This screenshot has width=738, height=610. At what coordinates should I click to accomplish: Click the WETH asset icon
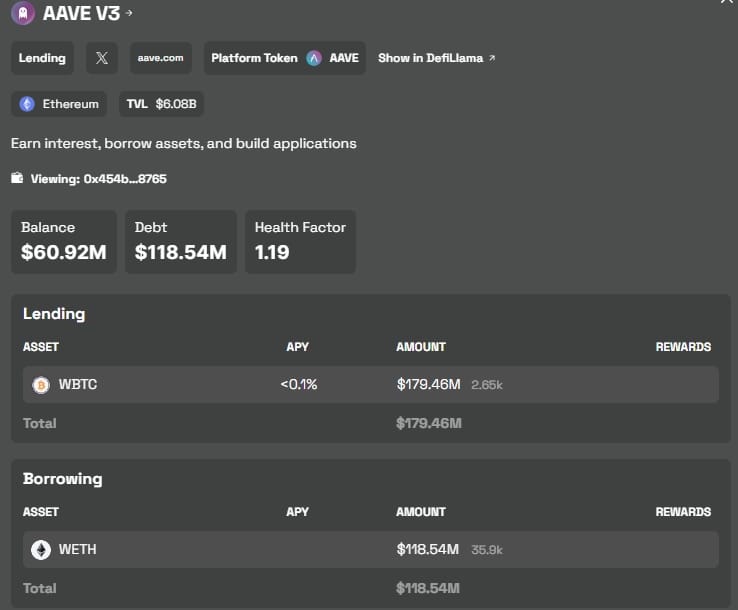(x=41, y=549)
